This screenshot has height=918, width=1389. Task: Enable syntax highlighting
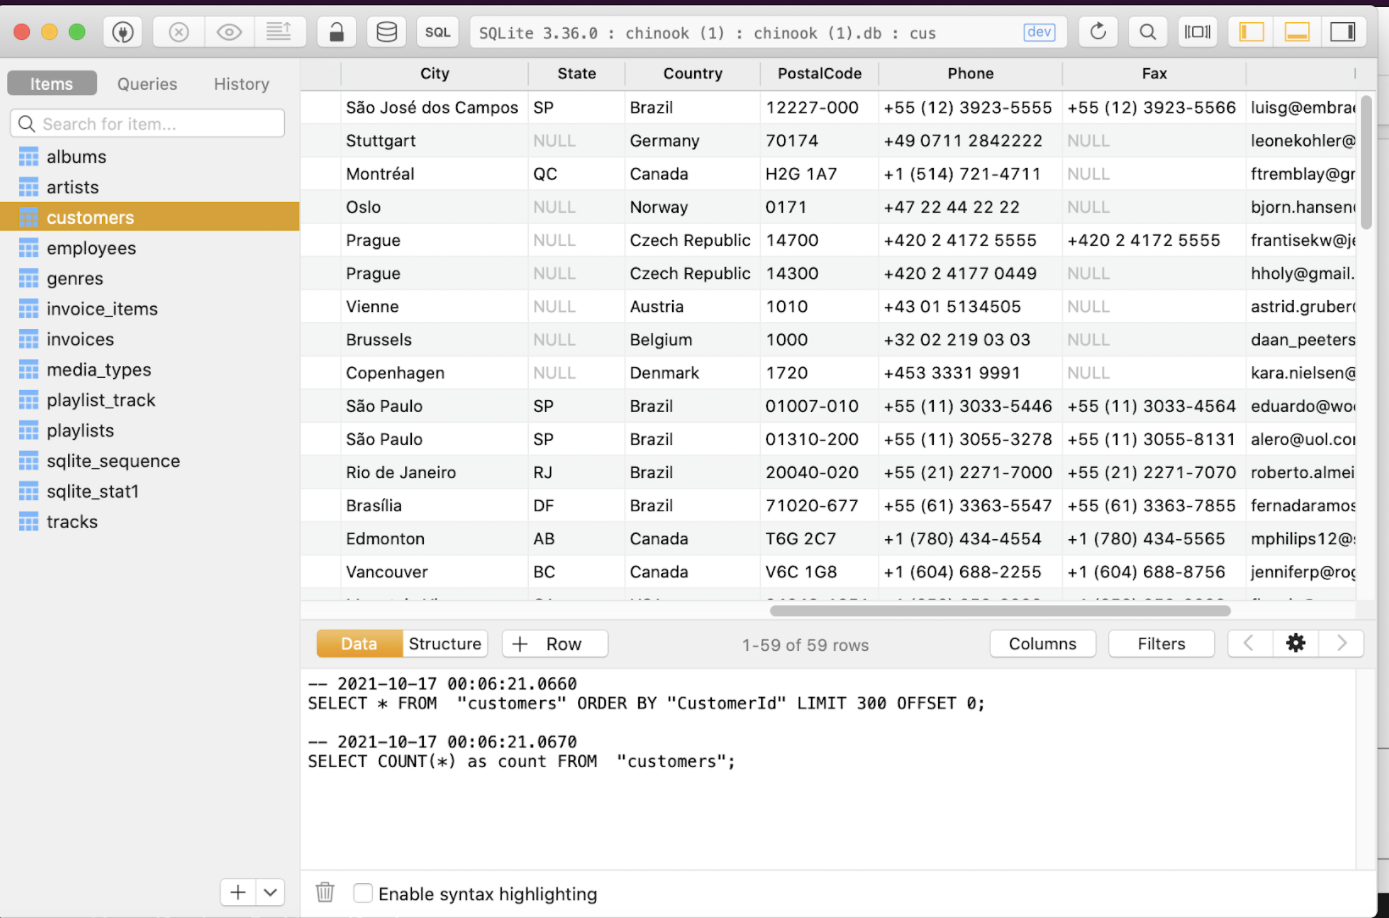(x=362, y=893)
